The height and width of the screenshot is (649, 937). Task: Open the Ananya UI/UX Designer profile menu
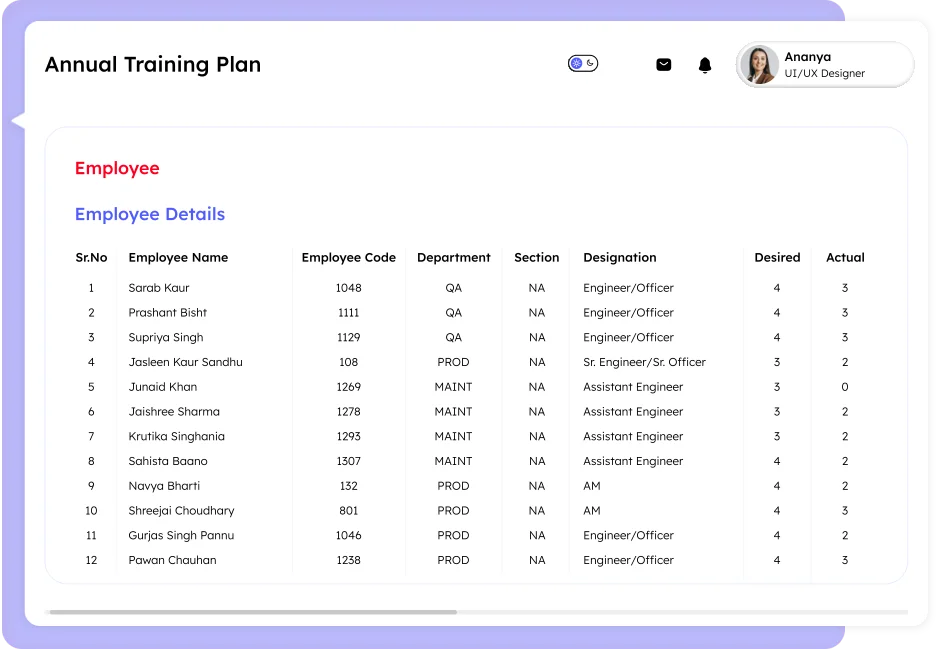coord(825,65)
